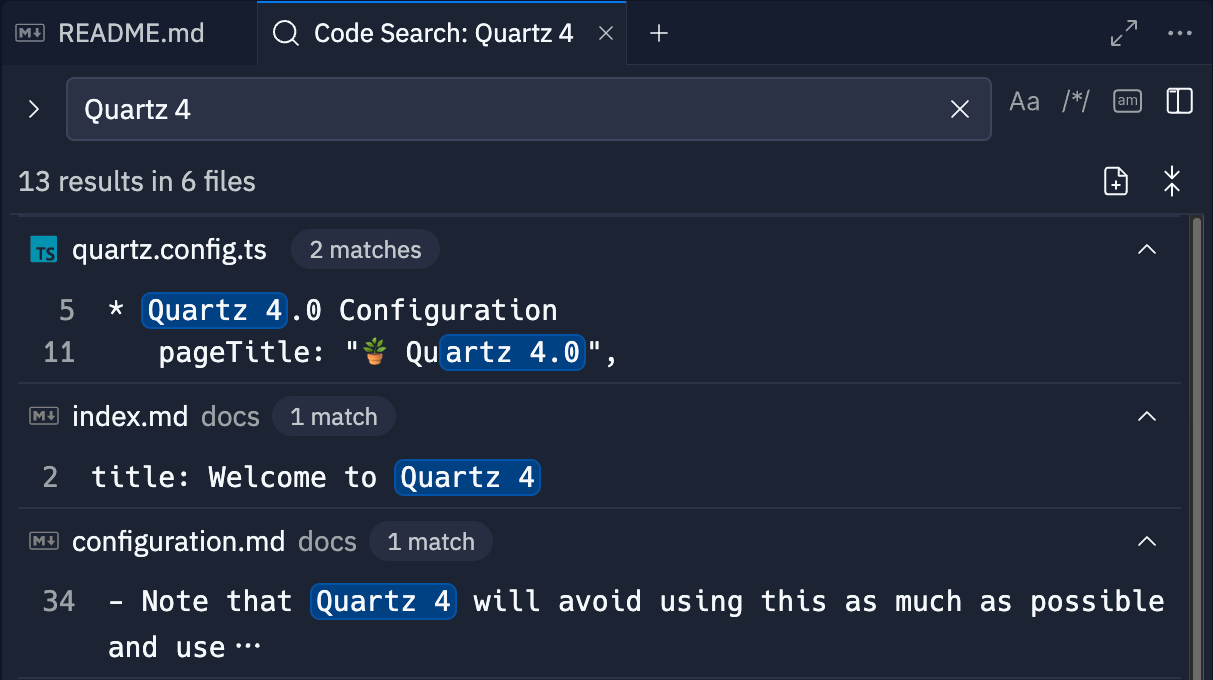Expand the view using the diagonal arrows icon

(1123, 32)
